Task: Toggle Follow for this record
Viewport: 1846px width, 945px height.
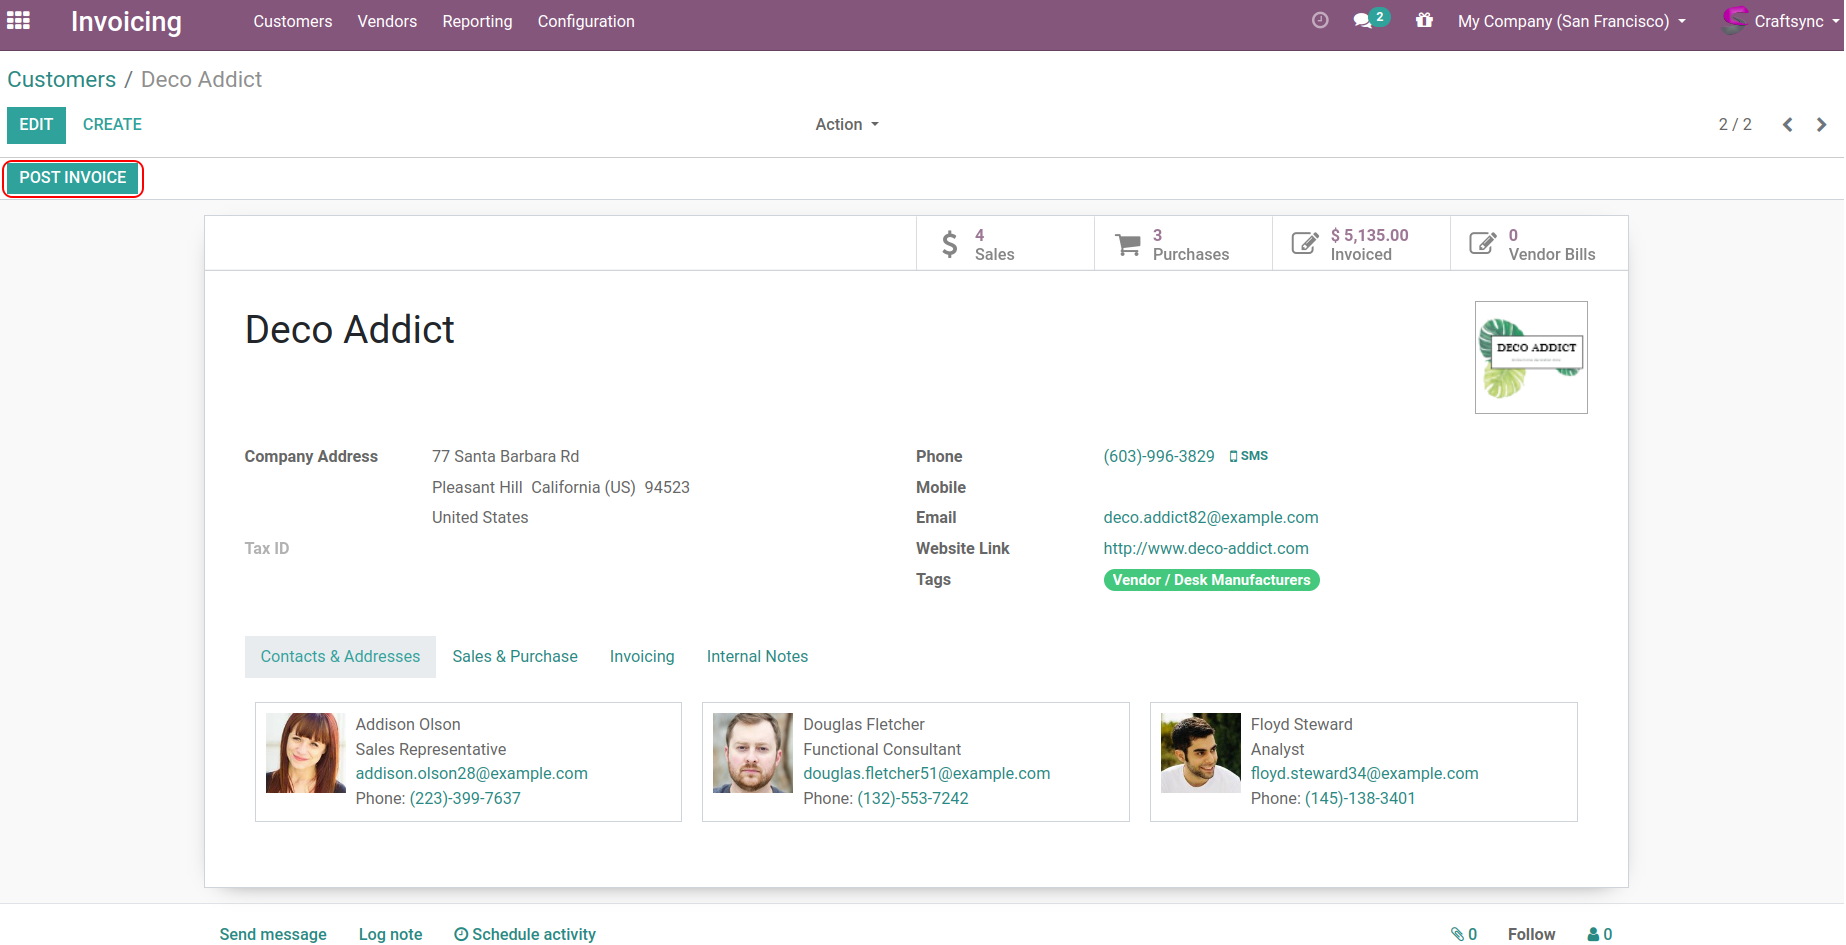Action: (x=1531, y=934)
